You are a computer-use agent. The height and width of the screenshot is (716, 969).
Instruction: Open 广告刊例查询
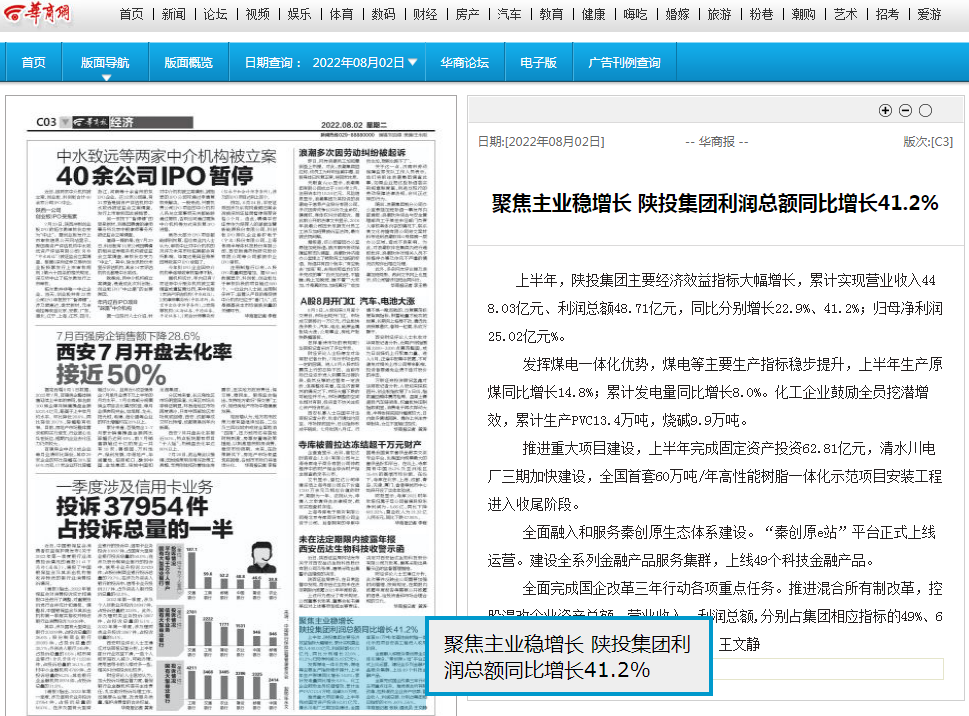(624, 62)
